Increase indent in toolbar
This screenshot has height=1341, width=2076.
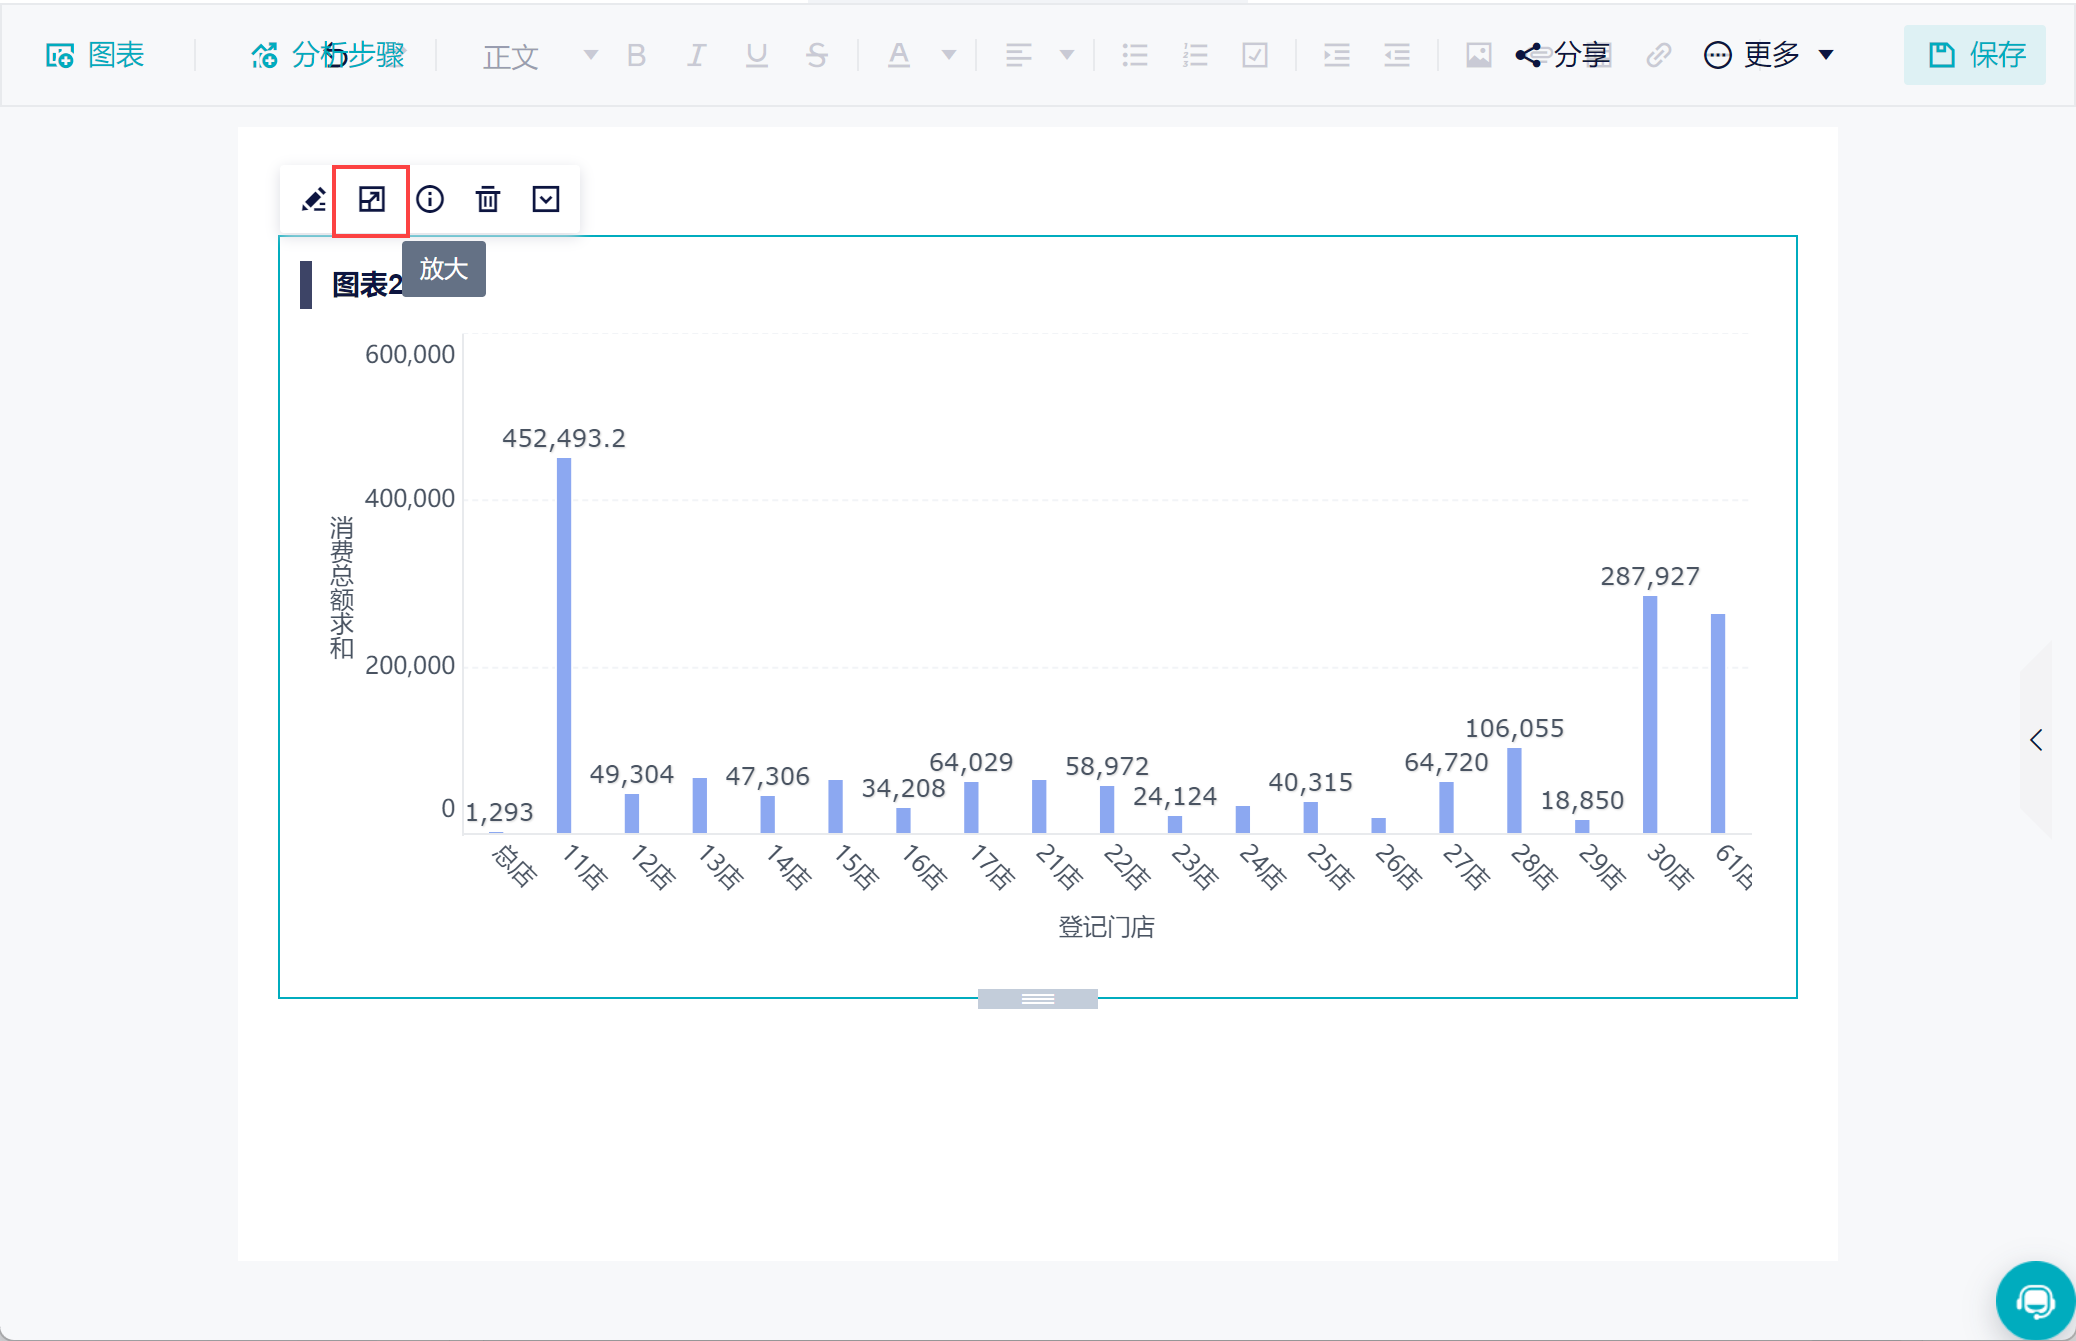coord(1336,55)
